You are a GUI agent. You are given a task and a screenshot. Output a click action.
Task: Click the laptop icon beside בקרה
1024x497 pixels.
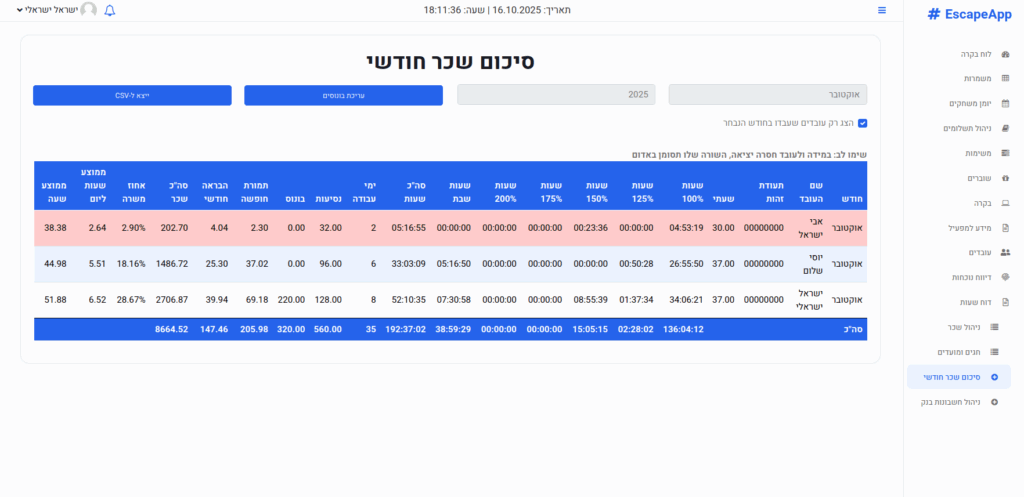tap(1005, 203)
